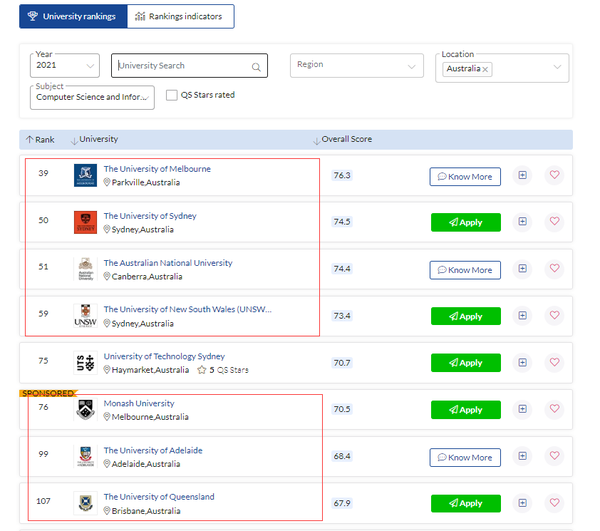
Task: Open The University of Melbourne link
Action: tap(157, 169)
